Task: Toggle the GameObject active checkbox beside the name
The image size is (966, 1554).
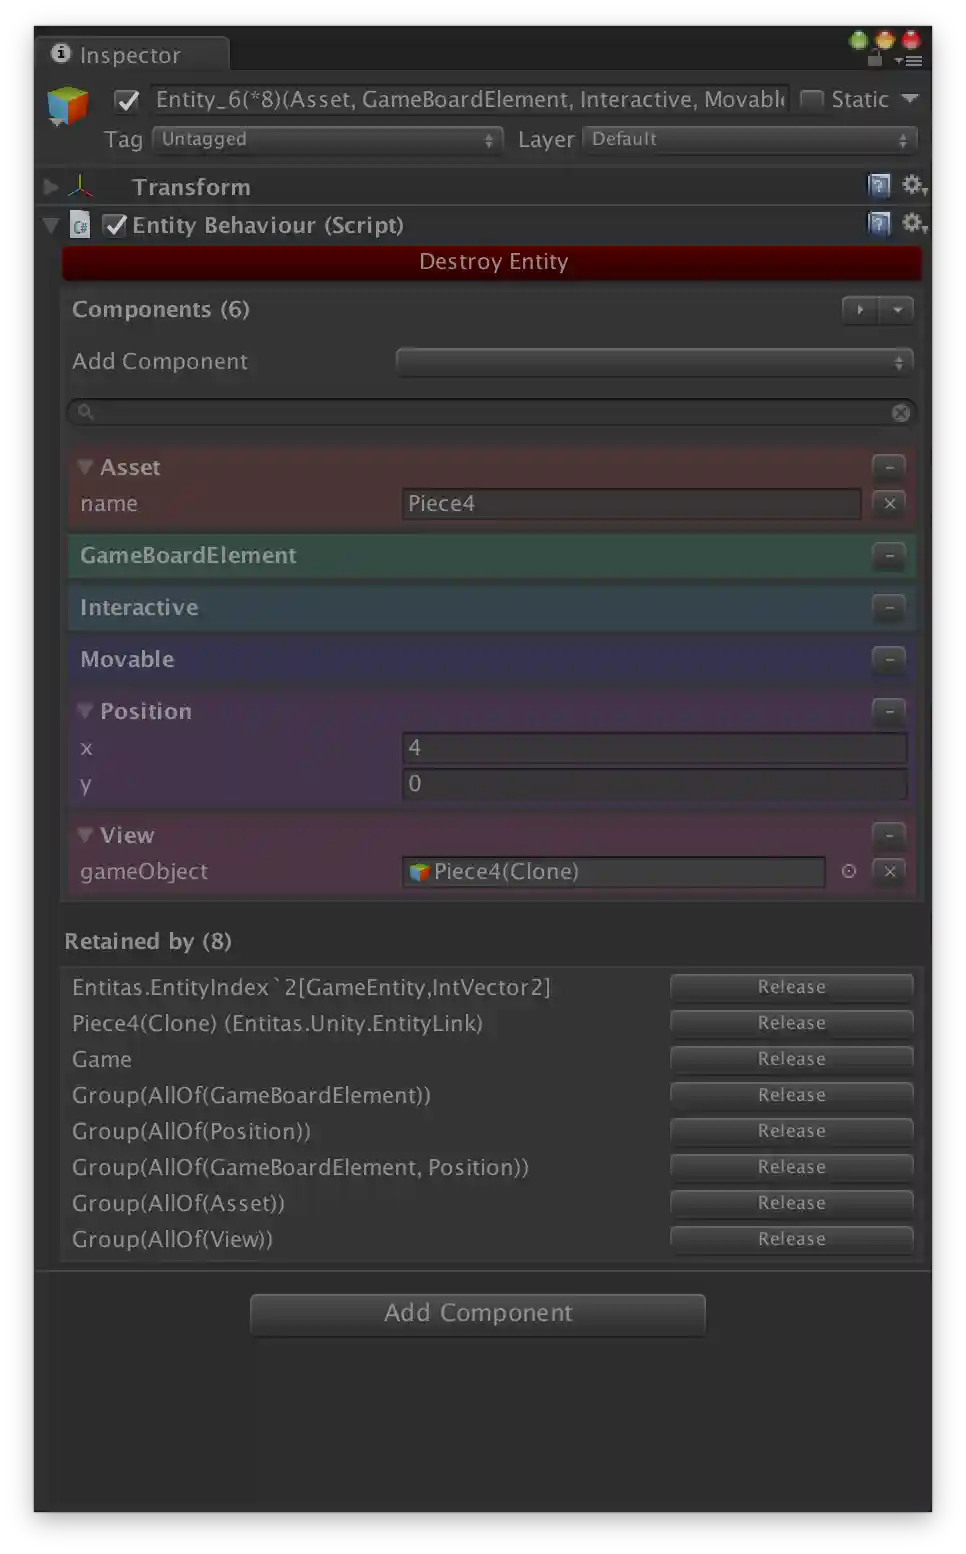Action: tap(126, 100)
